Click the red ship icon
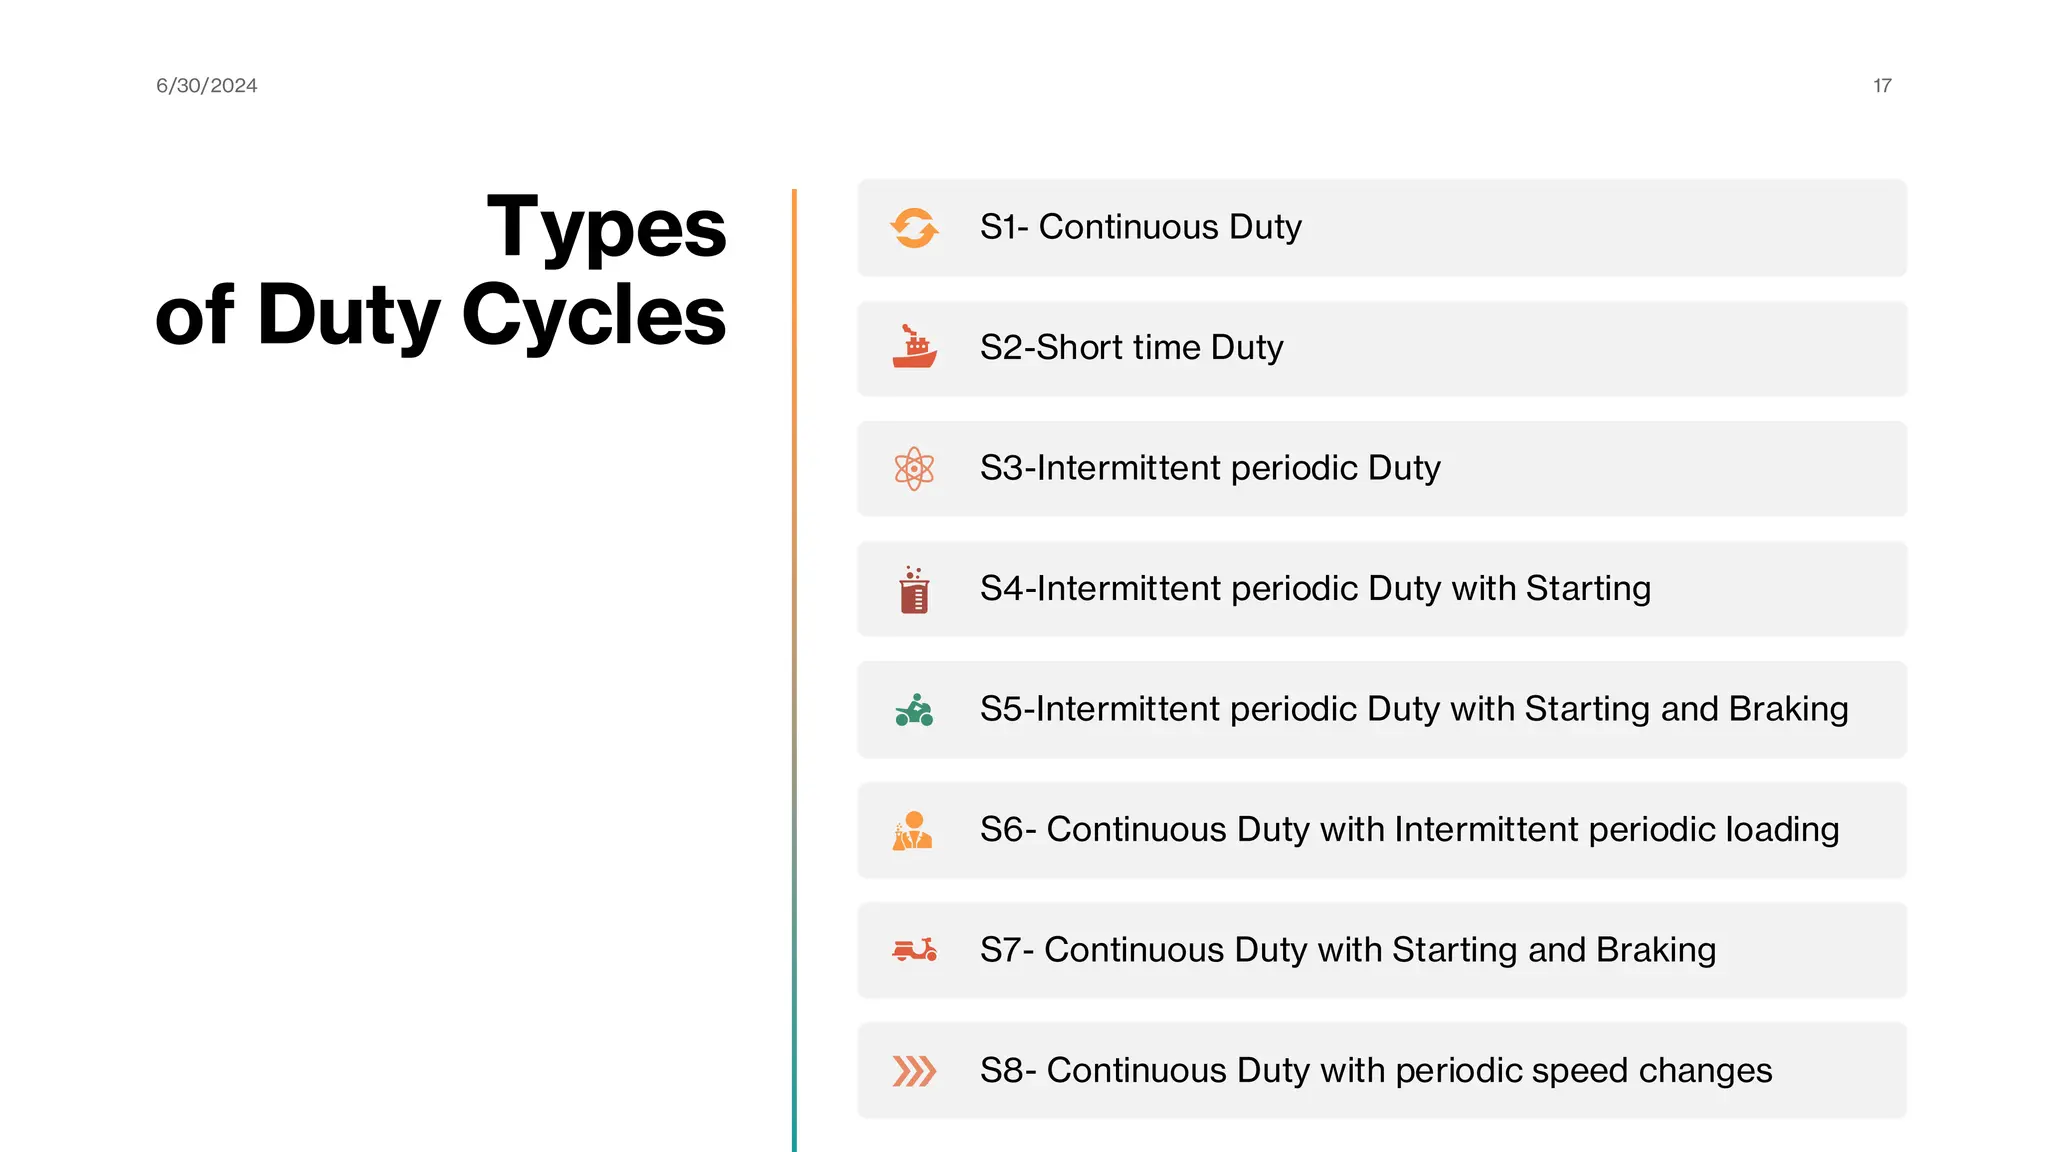The image size is (2048, 1152). (x=914, y=348)
